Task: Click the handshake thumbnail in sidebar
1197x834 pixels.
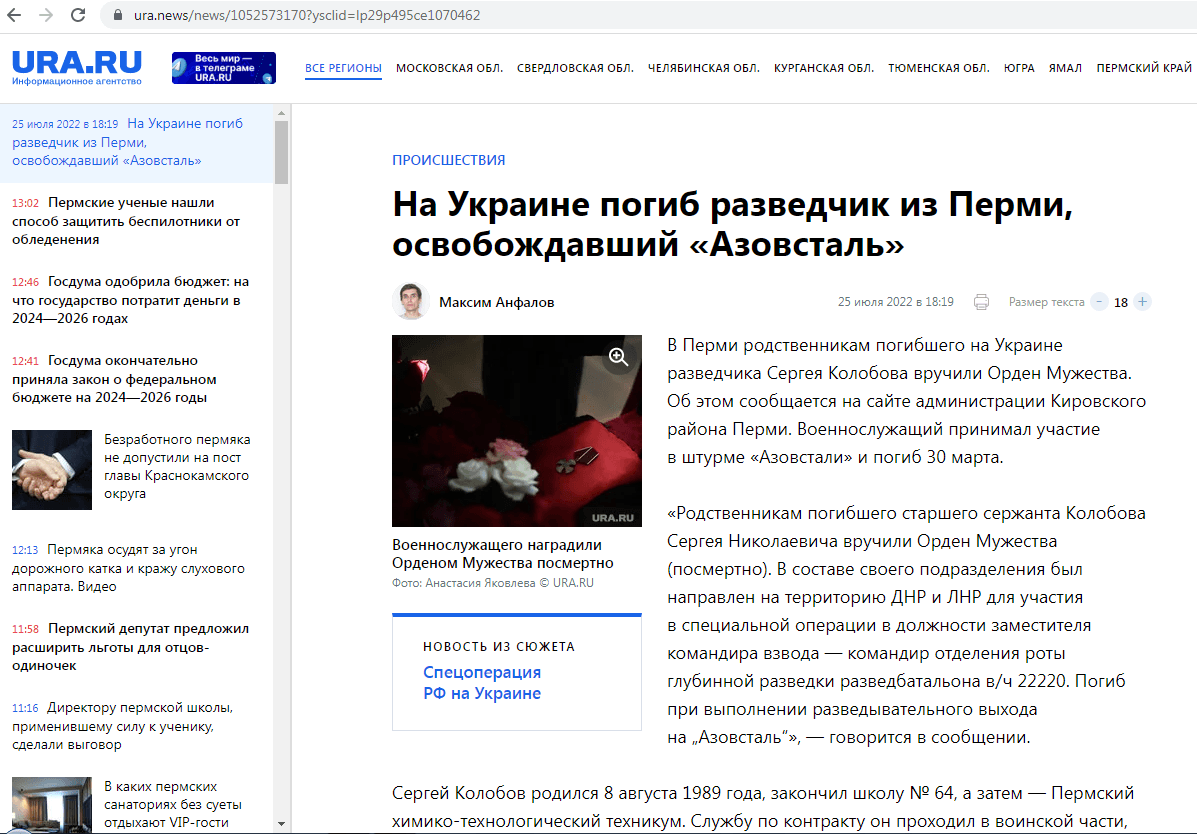Action: (52, 470)
